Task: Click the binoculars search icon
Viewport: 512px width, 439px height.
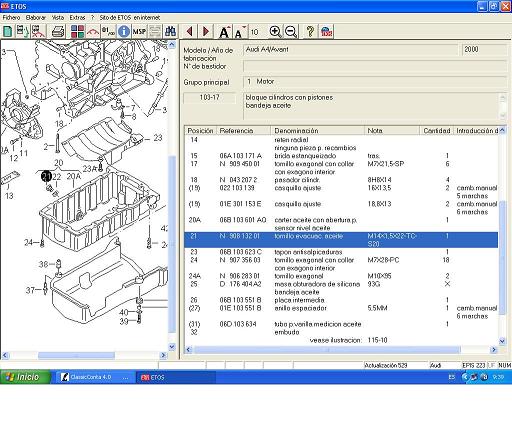Action: [x=171, y=32]
